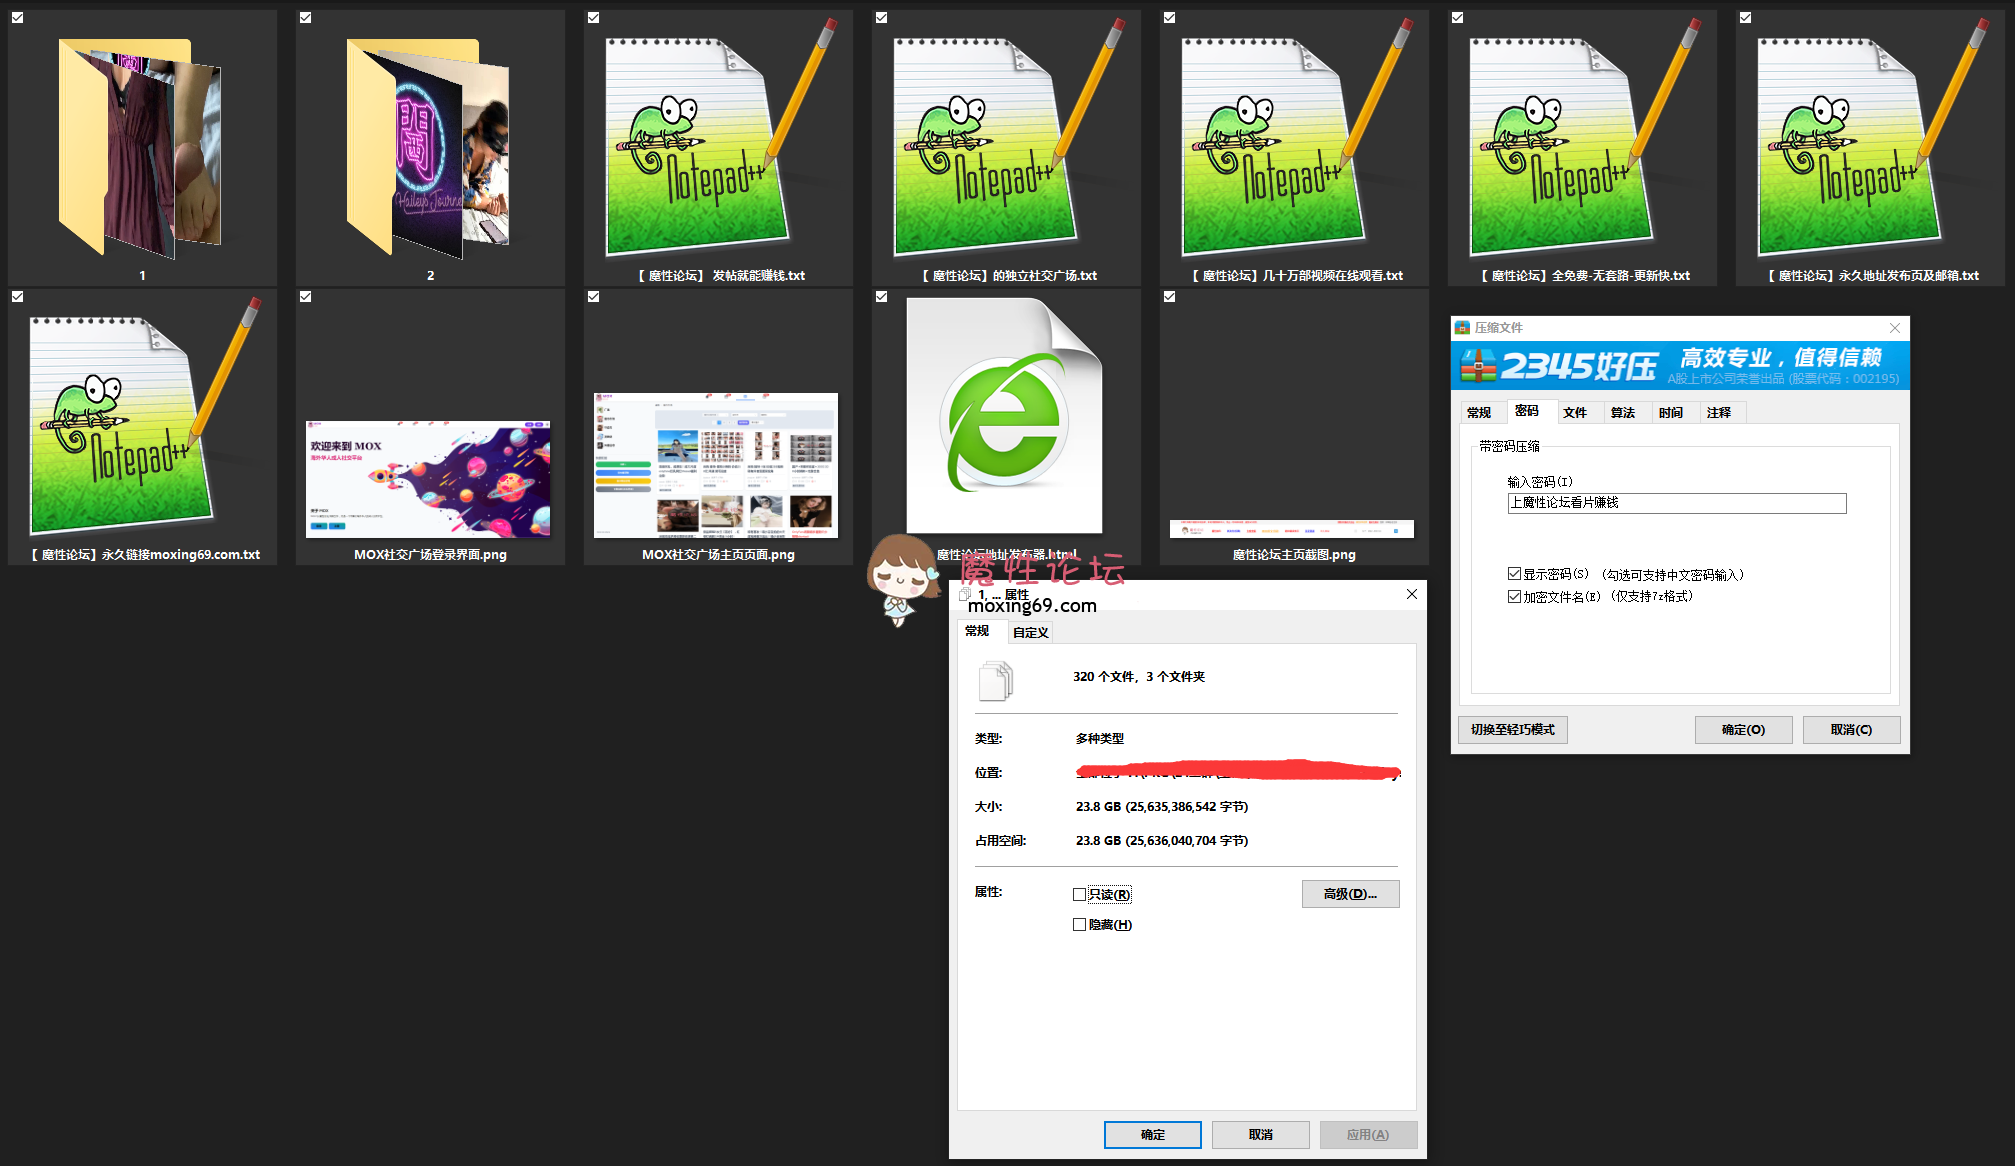The height and width of the screenshot is (1166, 2015).
Task: Confirm compression with 确定(O) button
Action: point(1743,730)
